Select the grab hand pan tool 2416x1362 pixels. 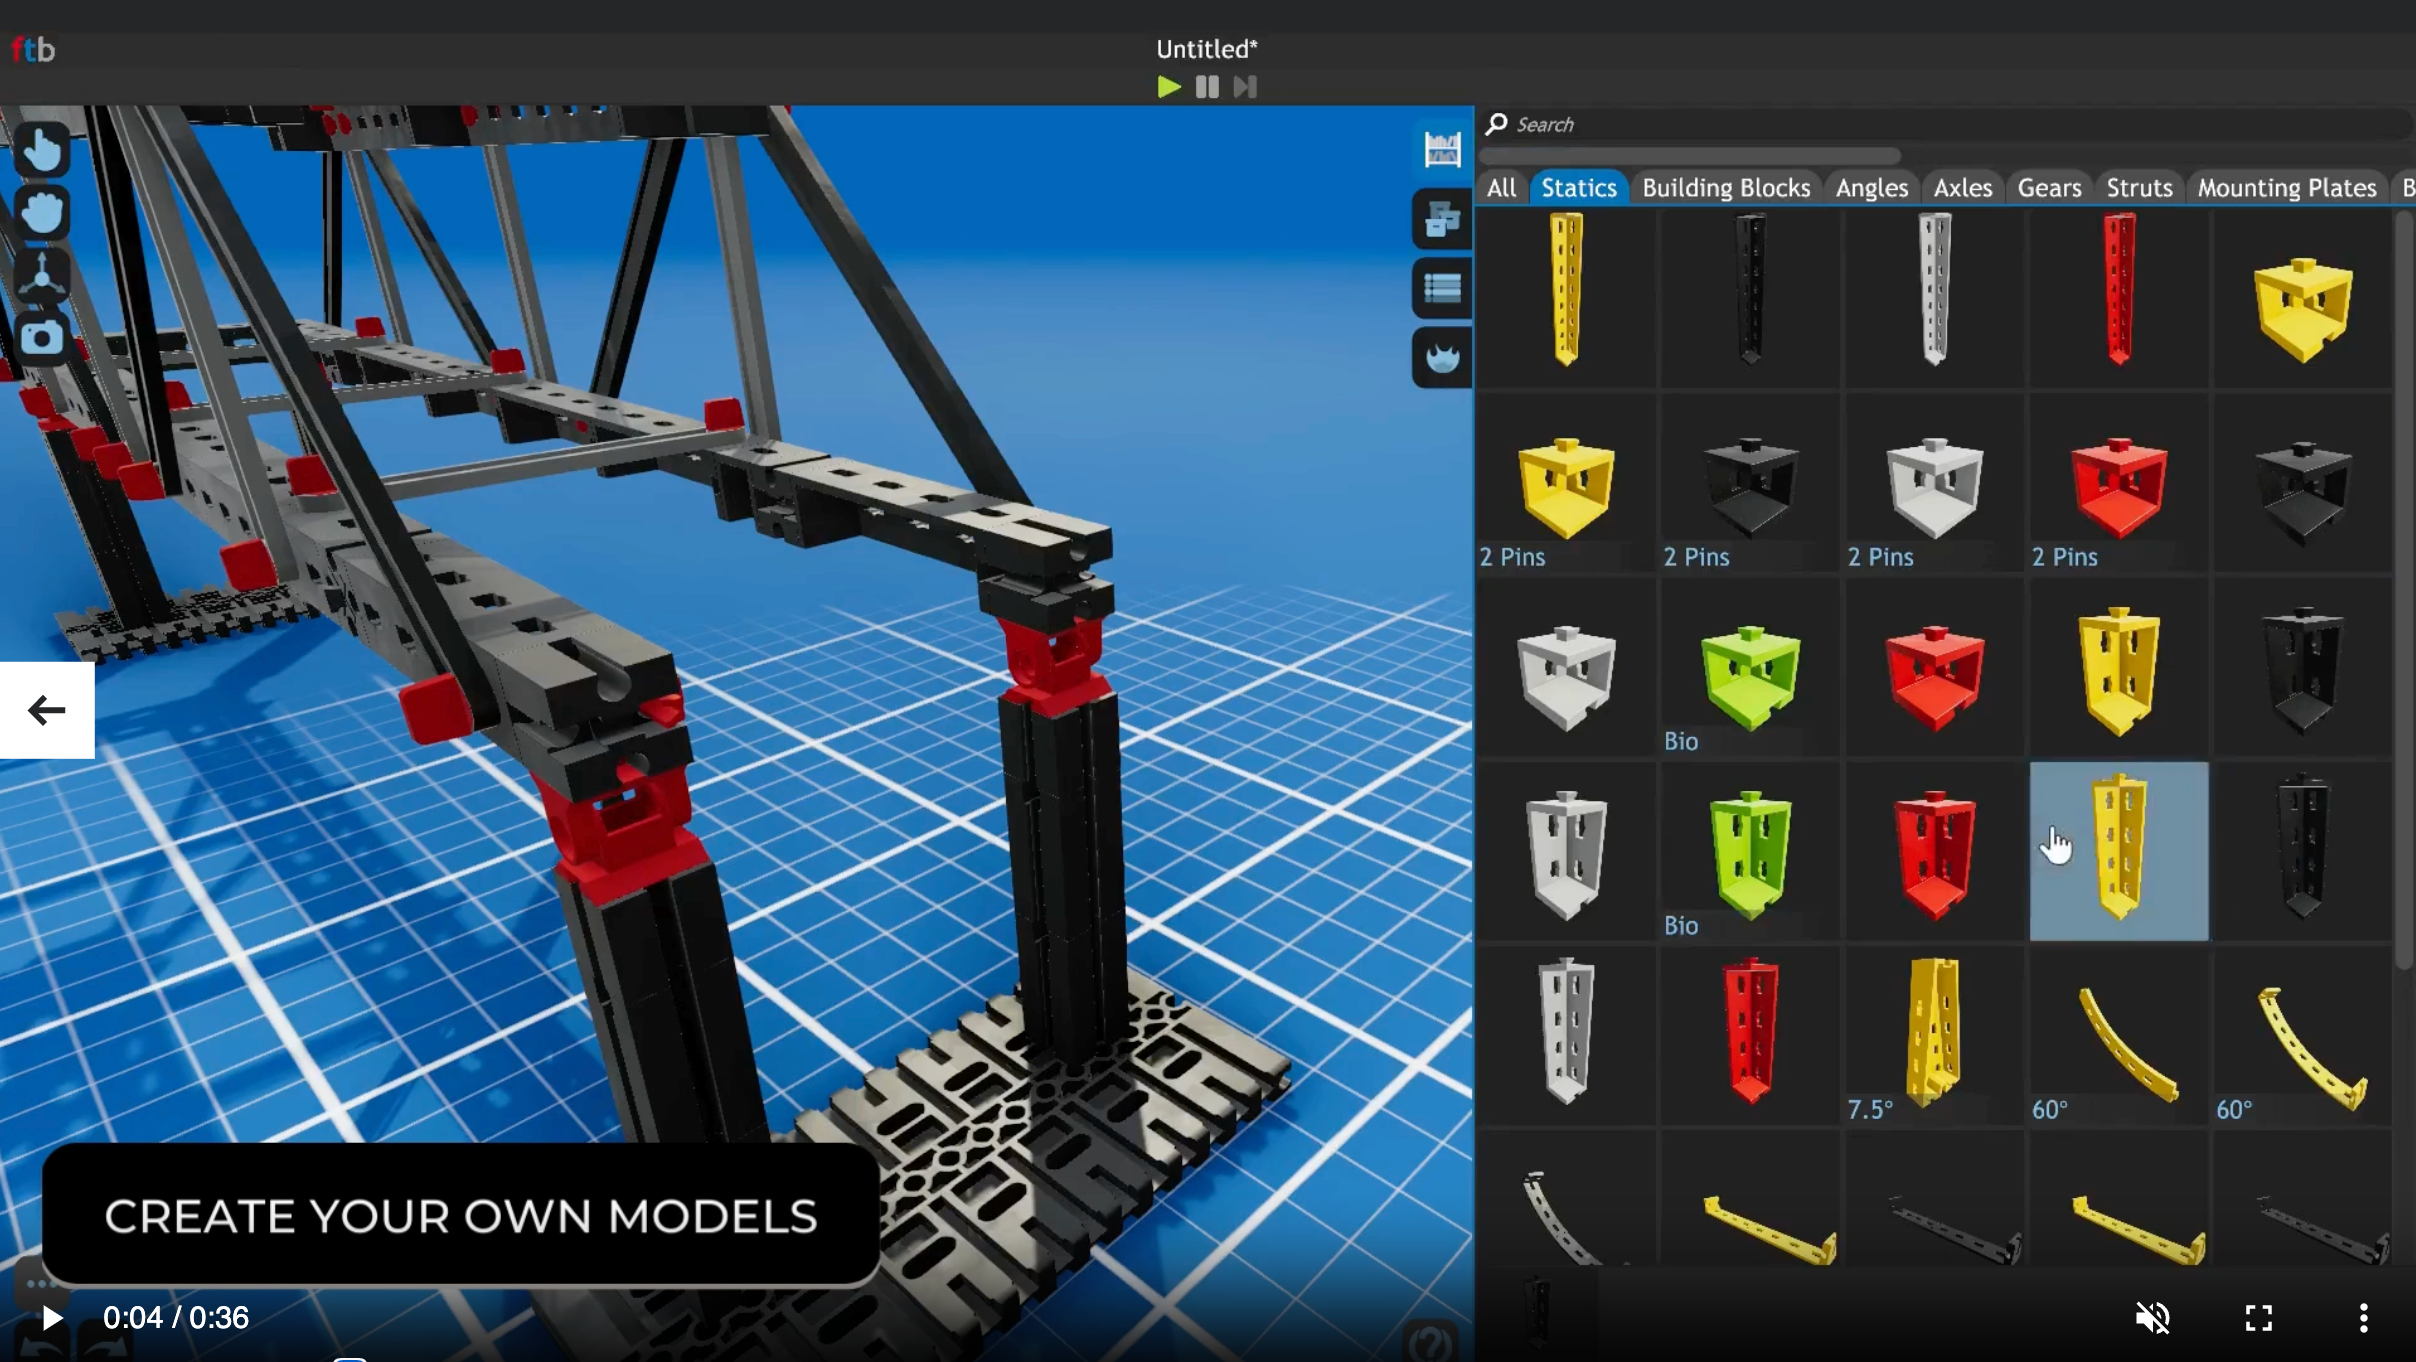(x=41, y=213)
